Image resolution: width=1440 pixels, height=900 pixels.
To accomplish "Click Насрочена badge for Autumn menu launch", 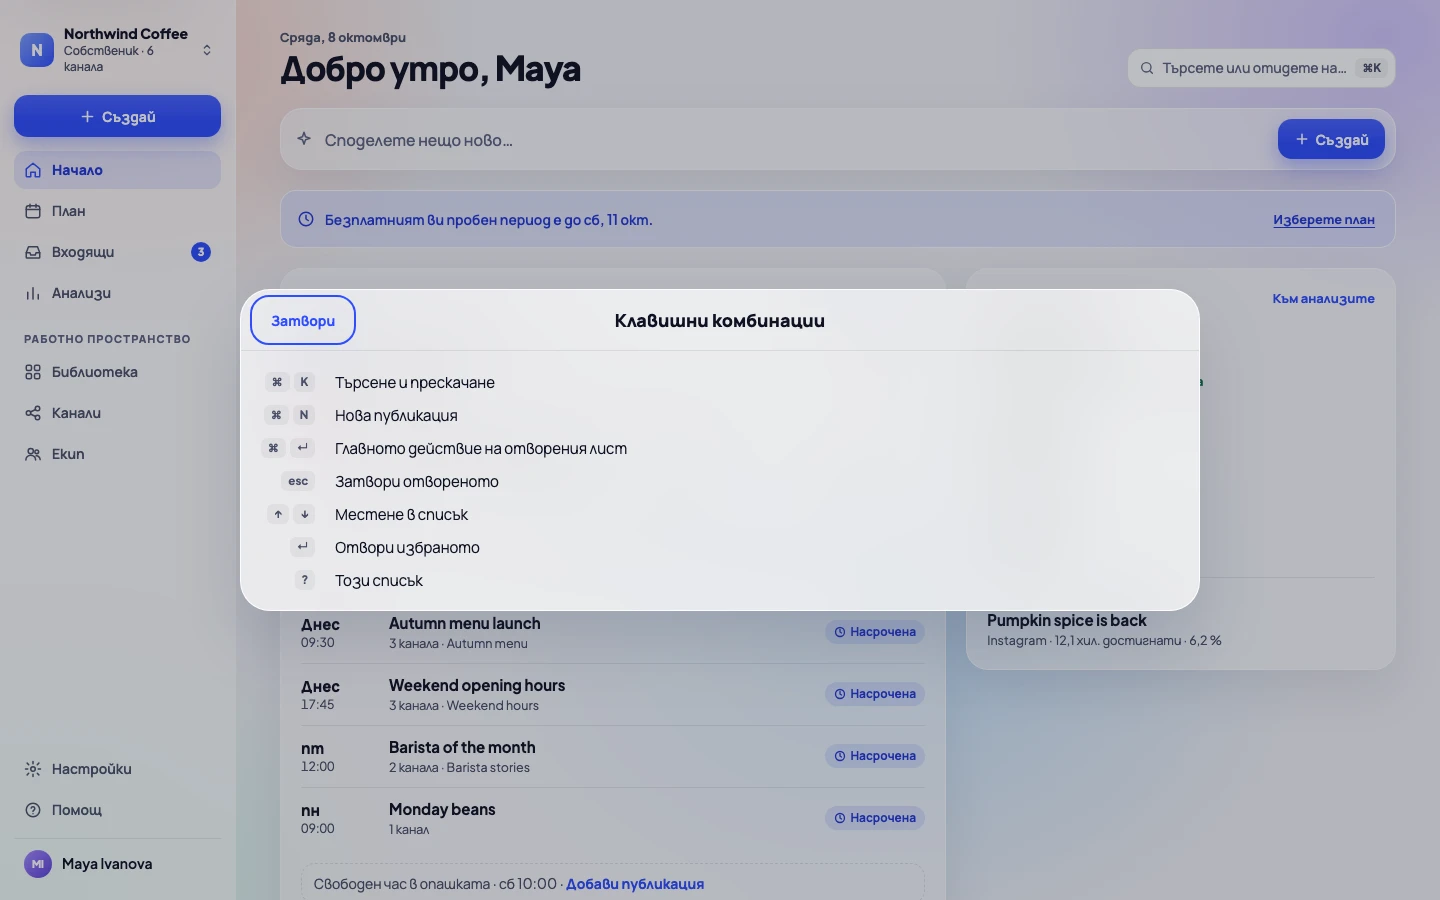I will point(875,632).
